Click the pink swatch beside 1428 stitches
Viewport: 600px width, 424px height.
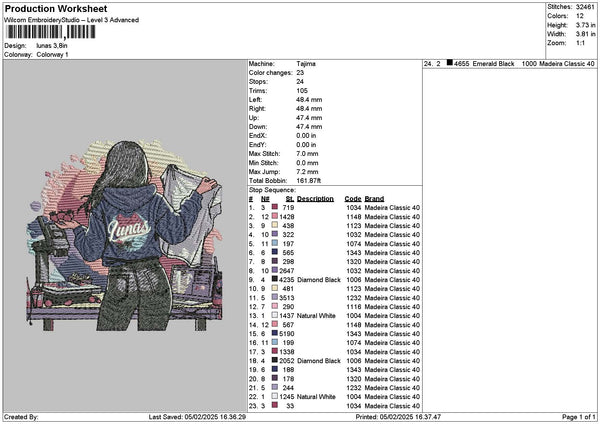275,216
